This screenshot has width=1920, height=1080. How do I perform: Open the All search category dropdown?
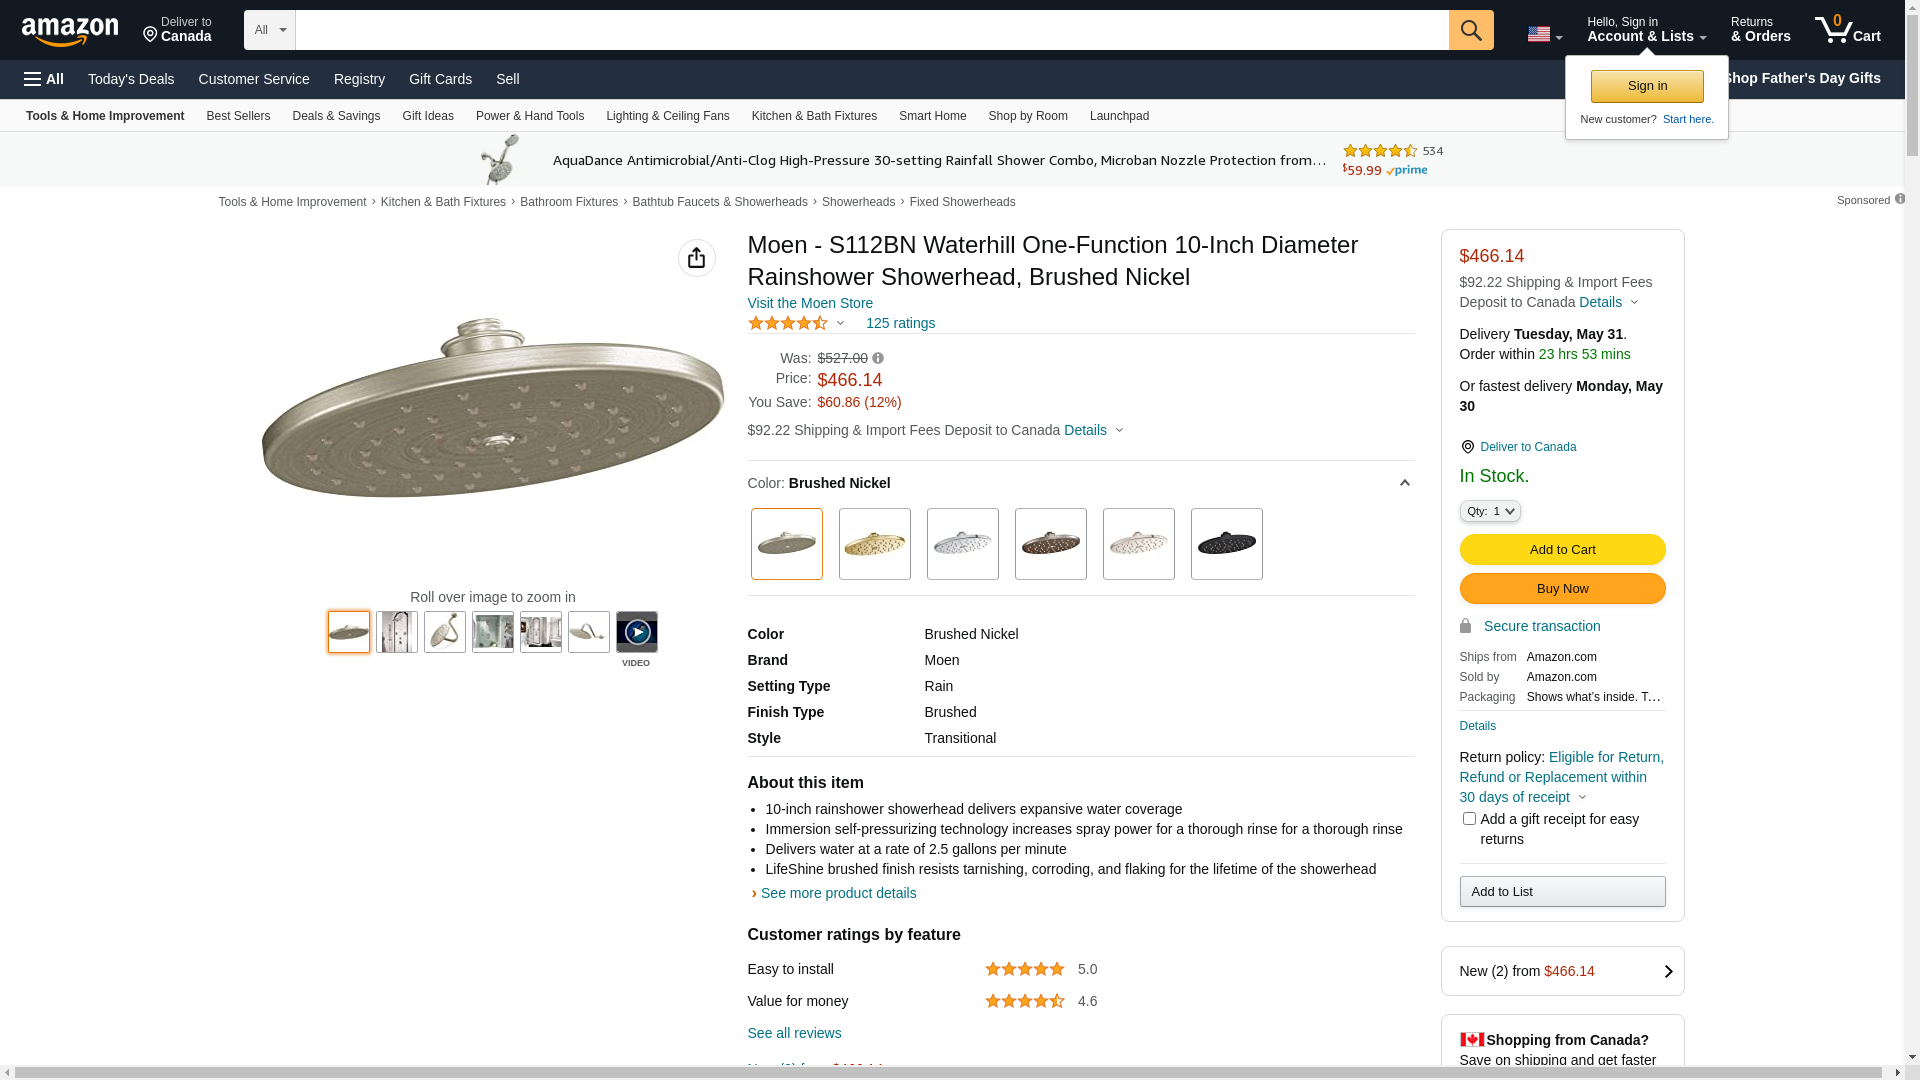(270, 30)
